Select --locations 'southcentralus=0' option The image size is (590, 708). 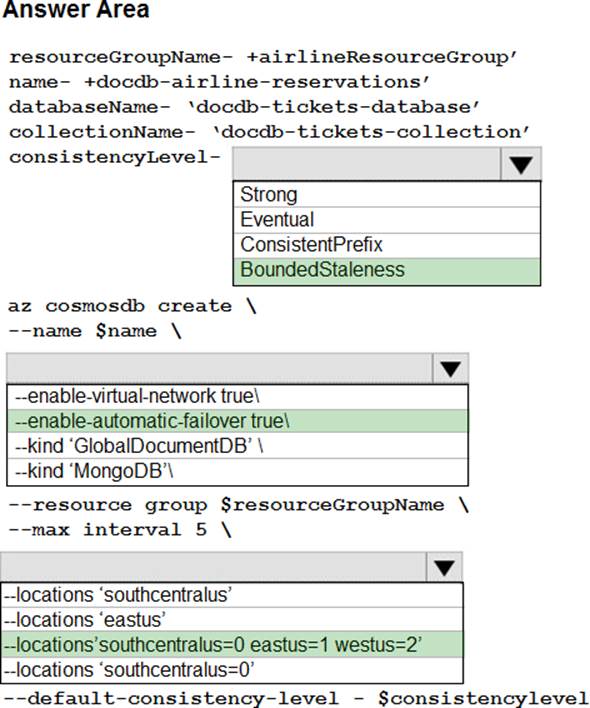232,670
